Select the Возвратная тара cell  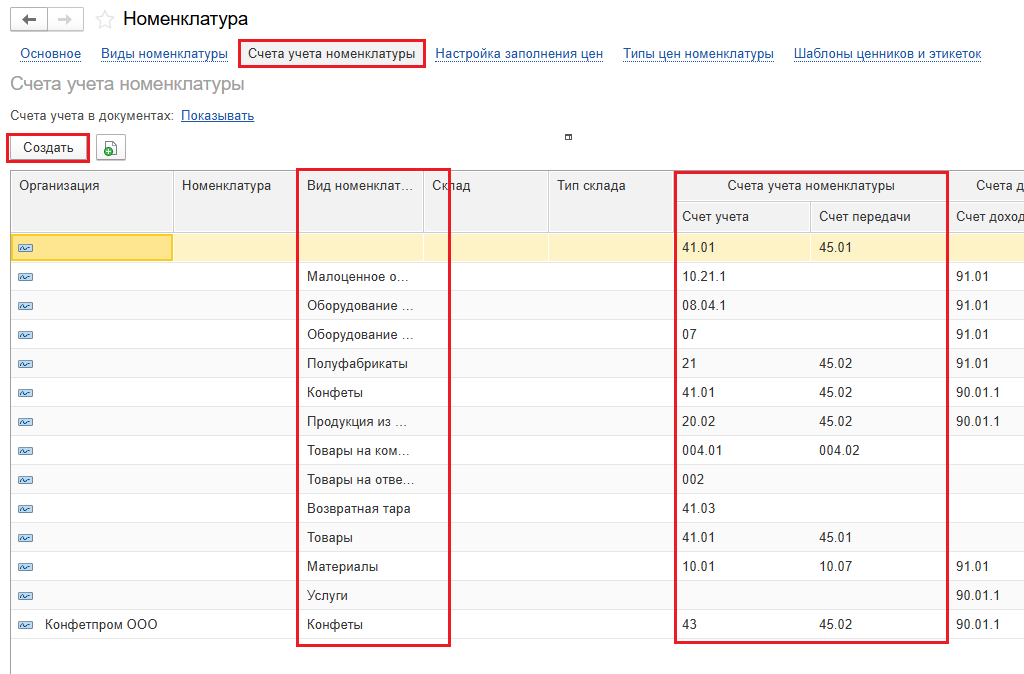point(361,509)
